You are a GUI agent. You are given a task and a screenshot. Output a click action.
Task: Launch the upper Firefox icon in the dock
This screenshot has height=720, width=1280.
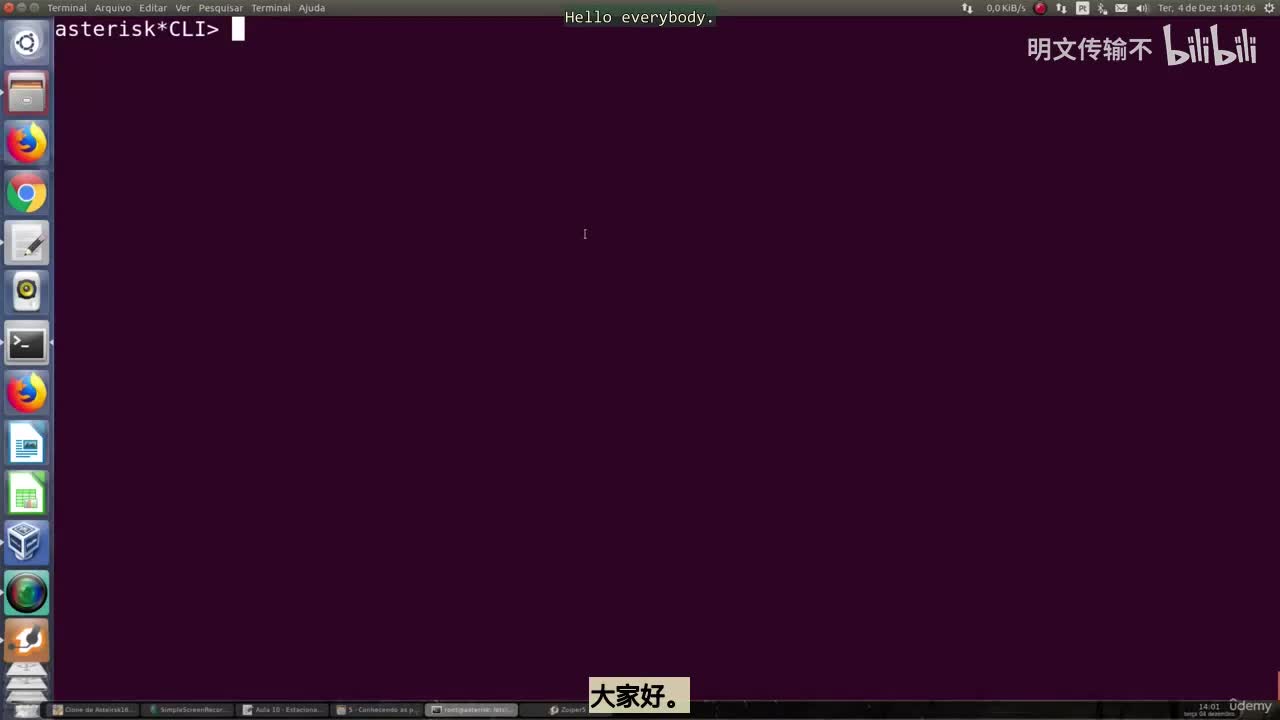pos(27,143)
